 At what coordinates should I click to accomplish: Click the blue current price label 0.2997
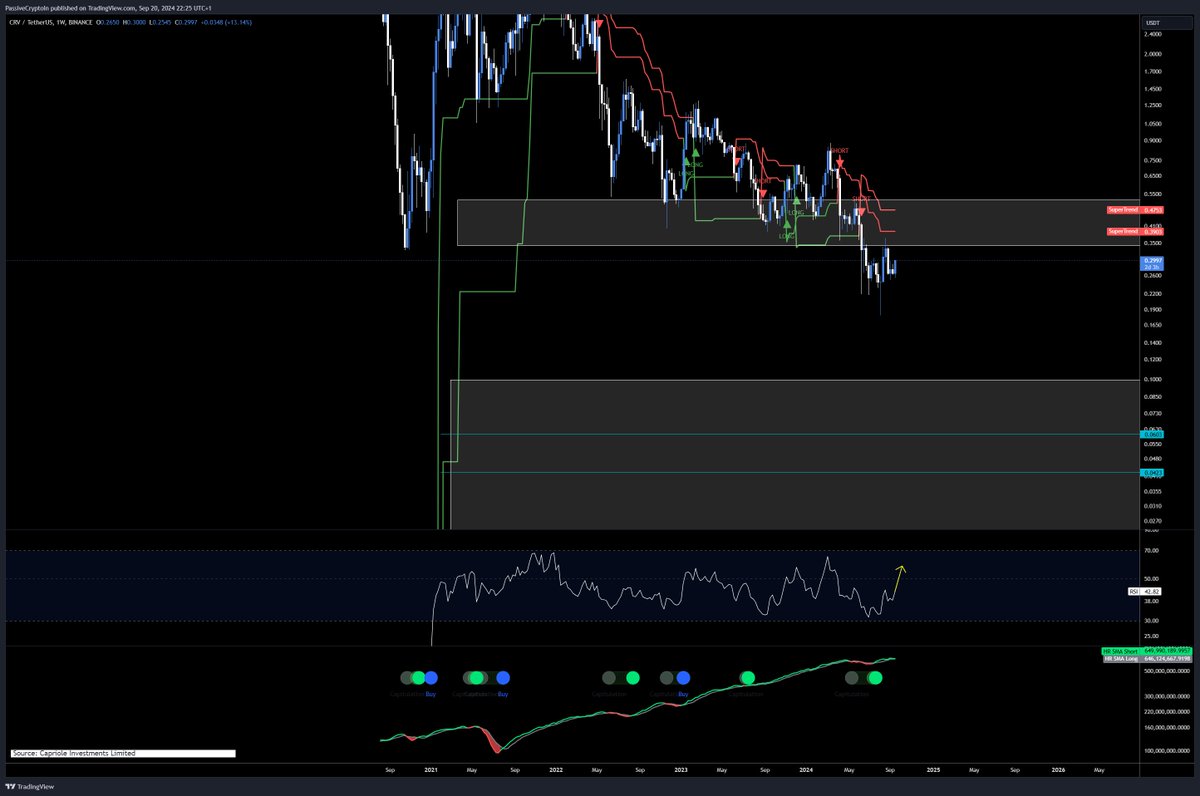[1152, 261]
